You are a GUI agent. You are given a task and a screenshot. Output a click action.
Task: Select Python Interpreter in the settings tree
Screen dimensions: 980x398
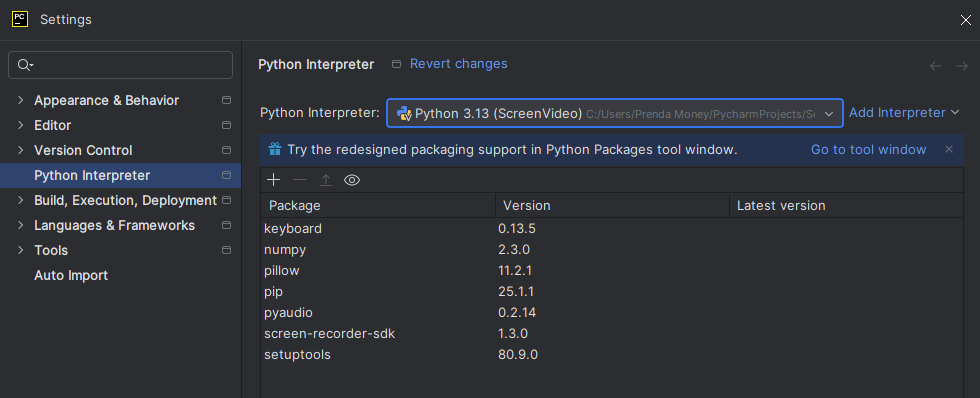[121, 176]
